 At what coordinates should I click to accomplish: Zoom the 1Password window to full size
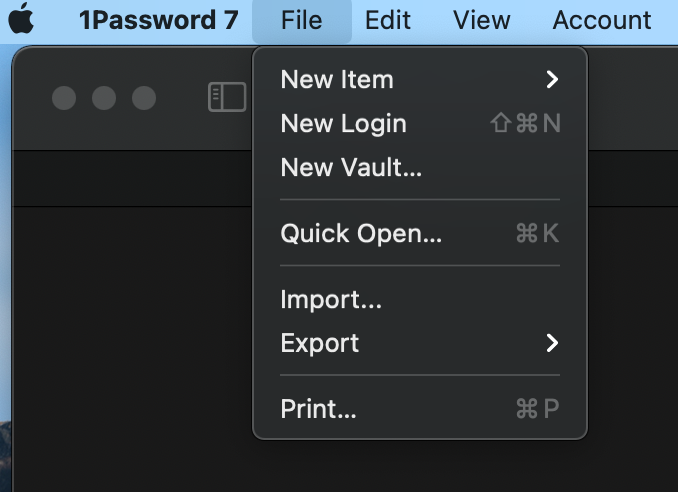(x=144, y=98)
